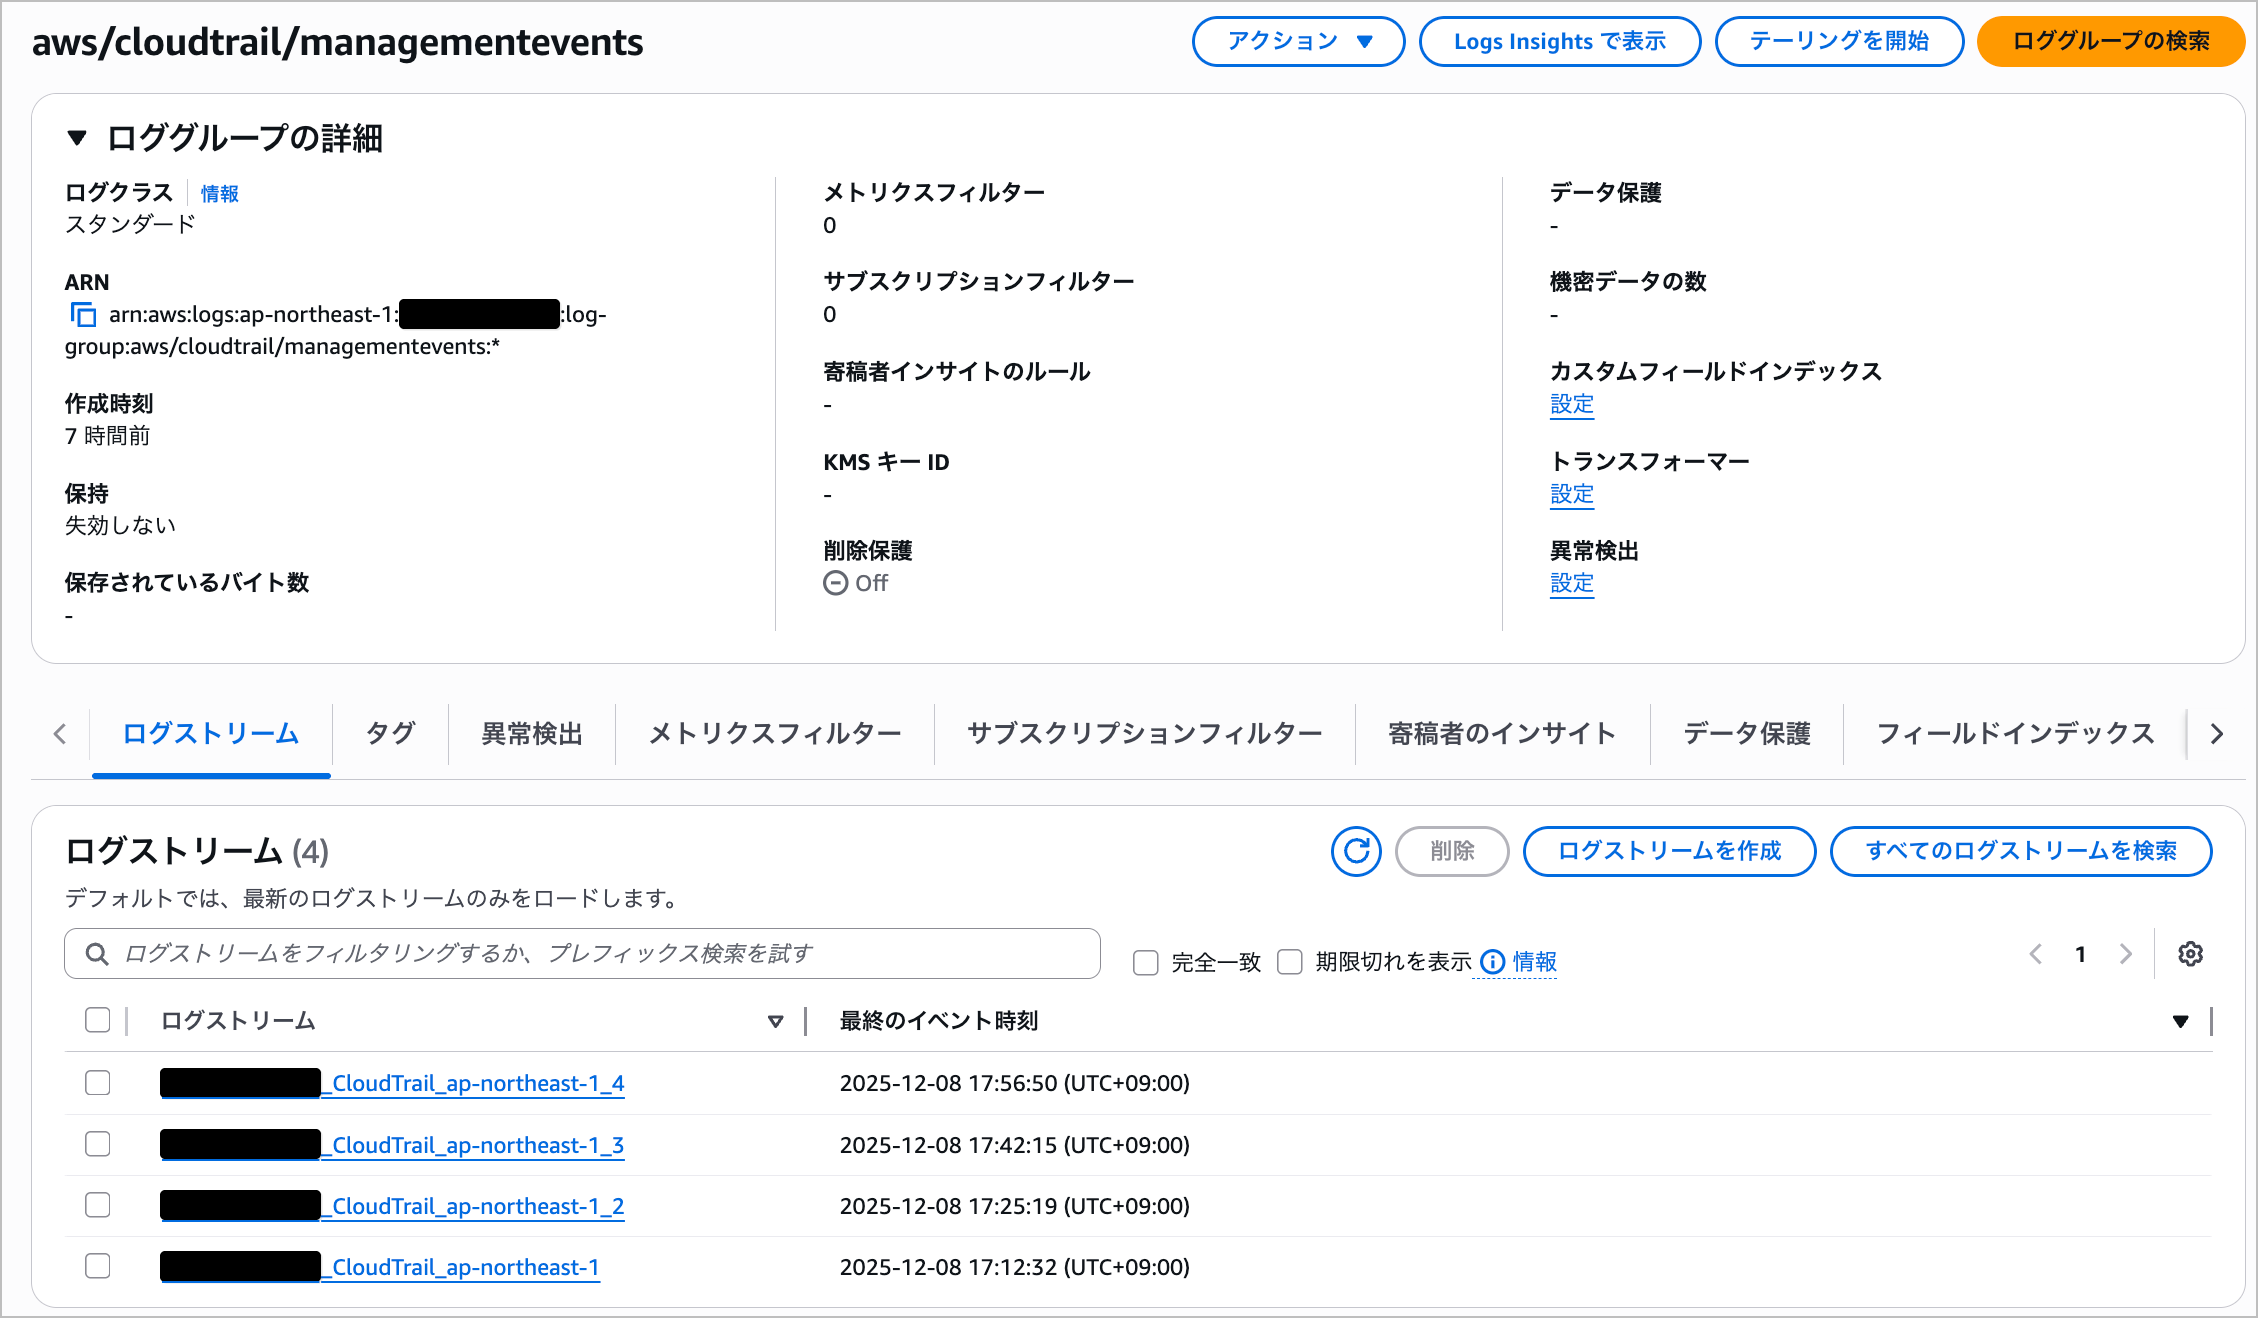Copy the ARN using the copy icon
Viewport: 2258px width, 1318px height.
coord(83,315)
